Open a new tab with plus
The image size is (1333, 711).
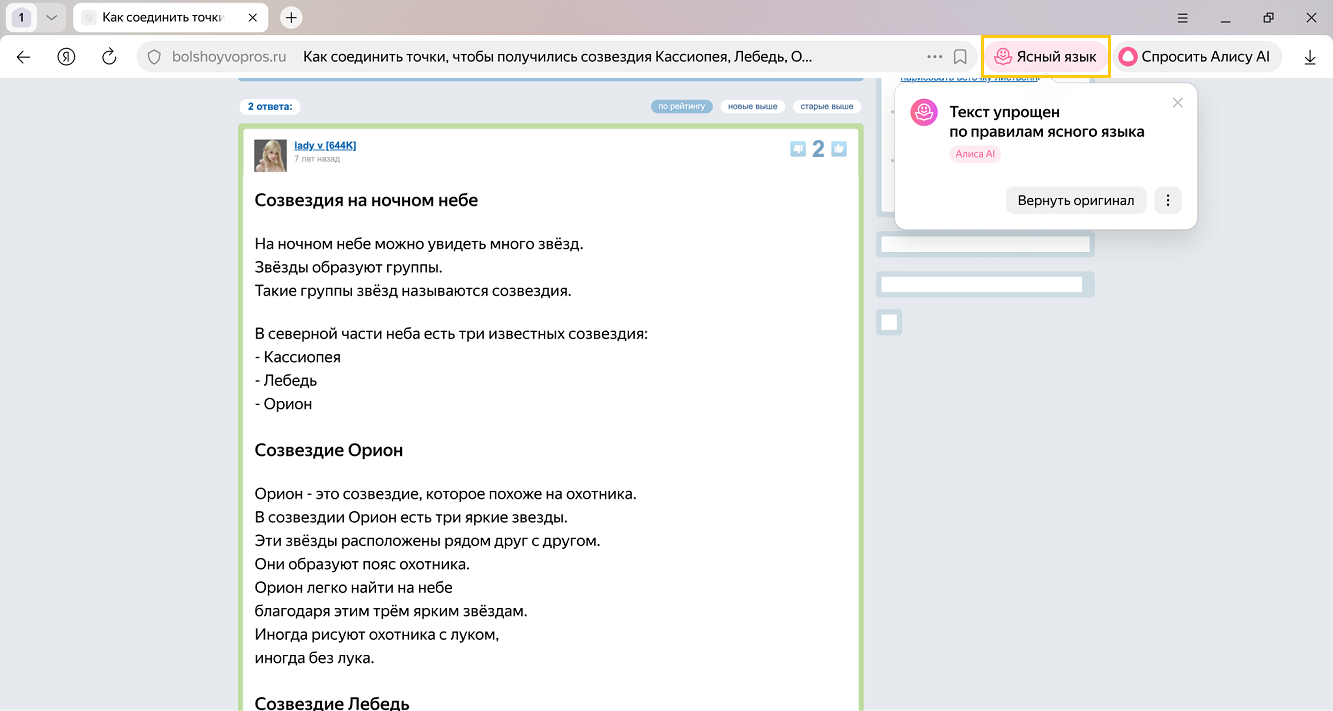[x=291, y=18]
